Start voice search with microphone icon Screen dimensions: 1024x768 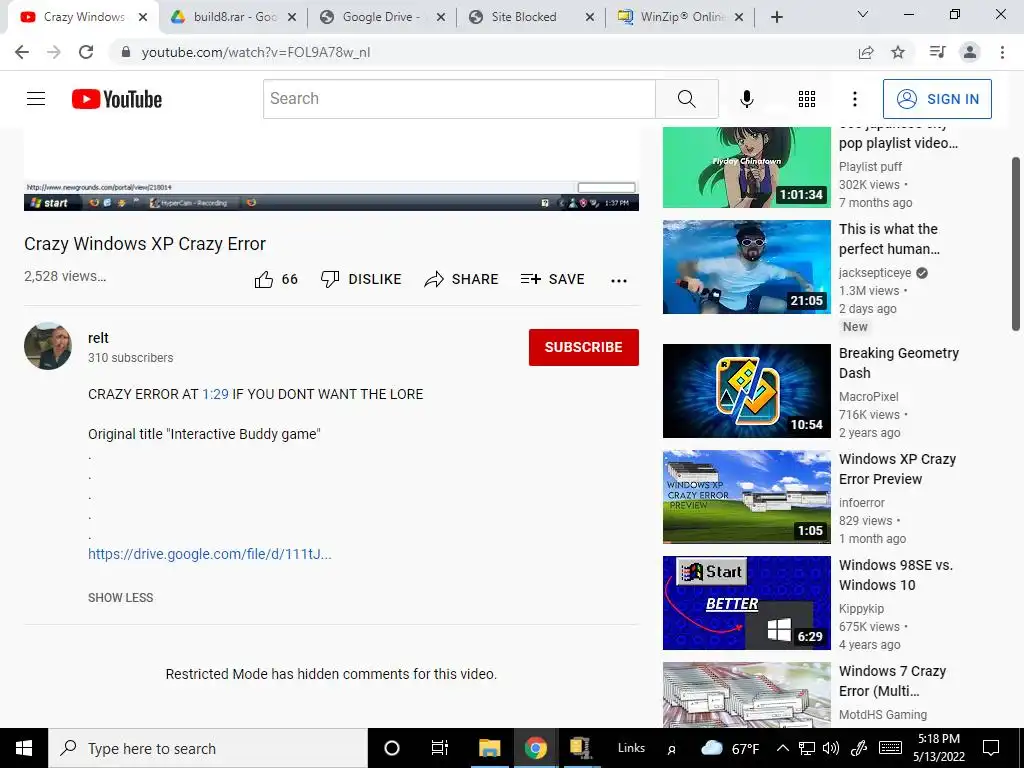[x=746, y=99]
